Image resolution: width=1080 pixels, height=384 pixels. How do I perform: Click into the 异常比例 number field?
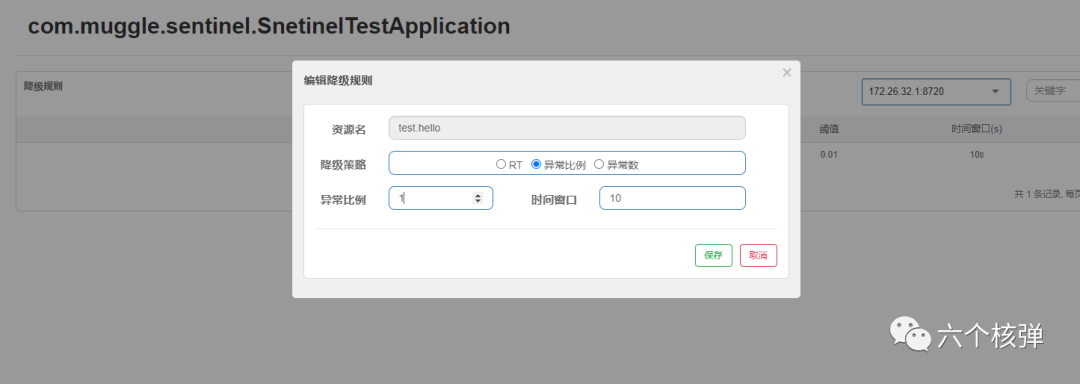[x=441, y=198]
